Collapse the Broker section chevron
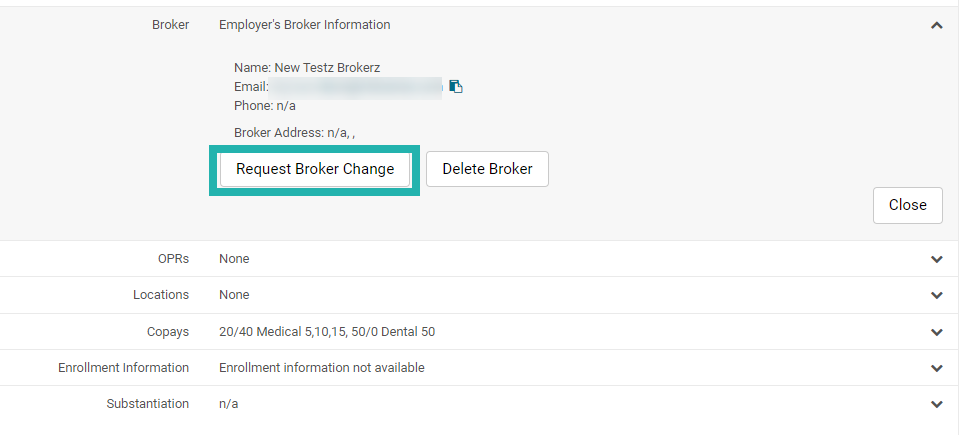The height and width of the screenshot is (435, 966). coord(936,25)
